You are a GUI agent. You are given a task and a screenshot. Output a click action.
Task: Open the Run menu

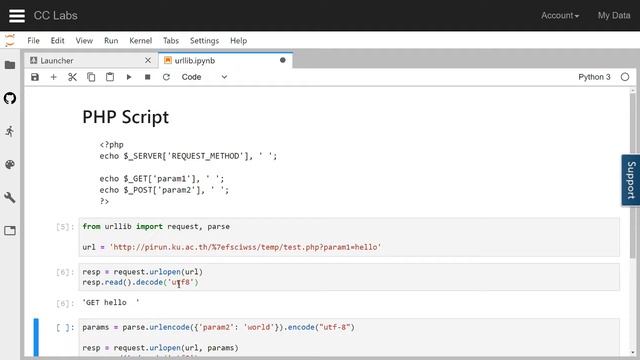pos(111,40)
